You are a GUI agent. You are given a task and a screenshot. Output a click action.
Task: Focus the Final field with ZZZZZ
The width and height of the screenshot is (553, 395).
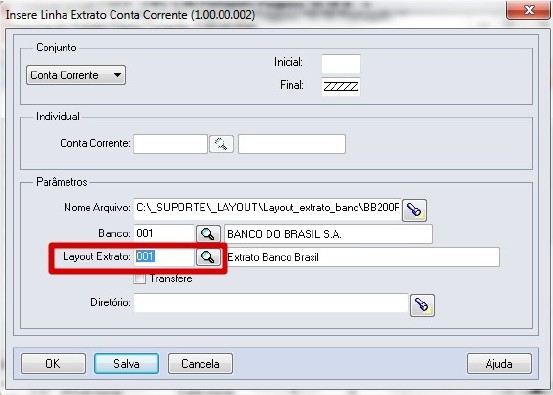341,86
